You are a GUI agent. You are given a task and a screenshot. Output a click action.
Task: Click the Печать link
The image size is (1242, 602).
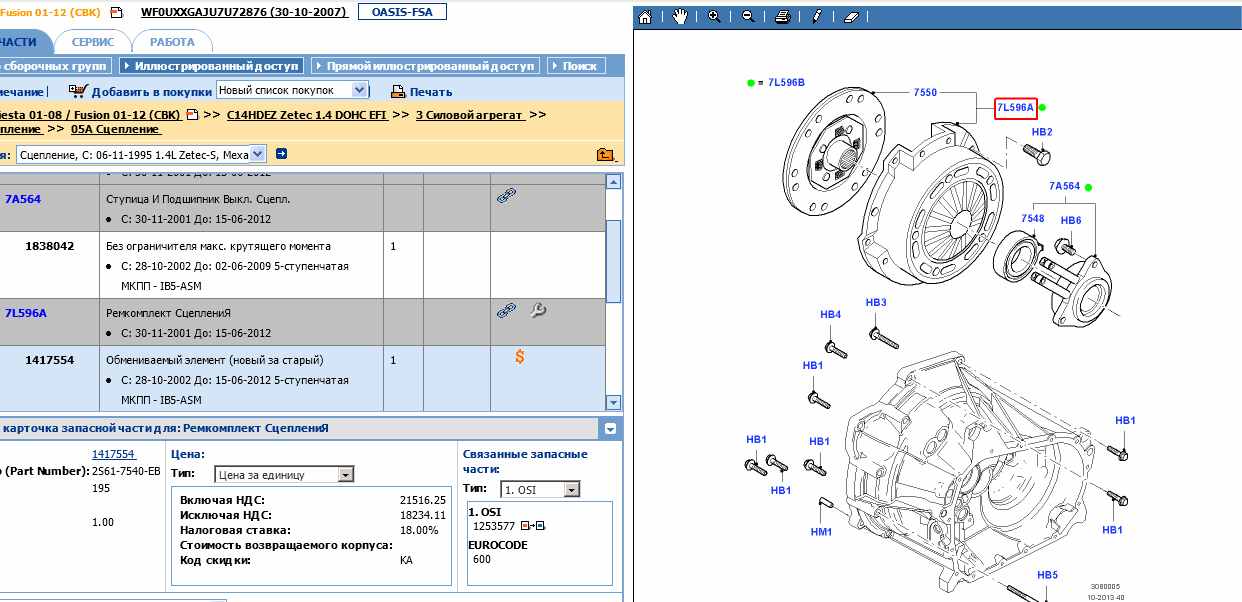[431, 92]
